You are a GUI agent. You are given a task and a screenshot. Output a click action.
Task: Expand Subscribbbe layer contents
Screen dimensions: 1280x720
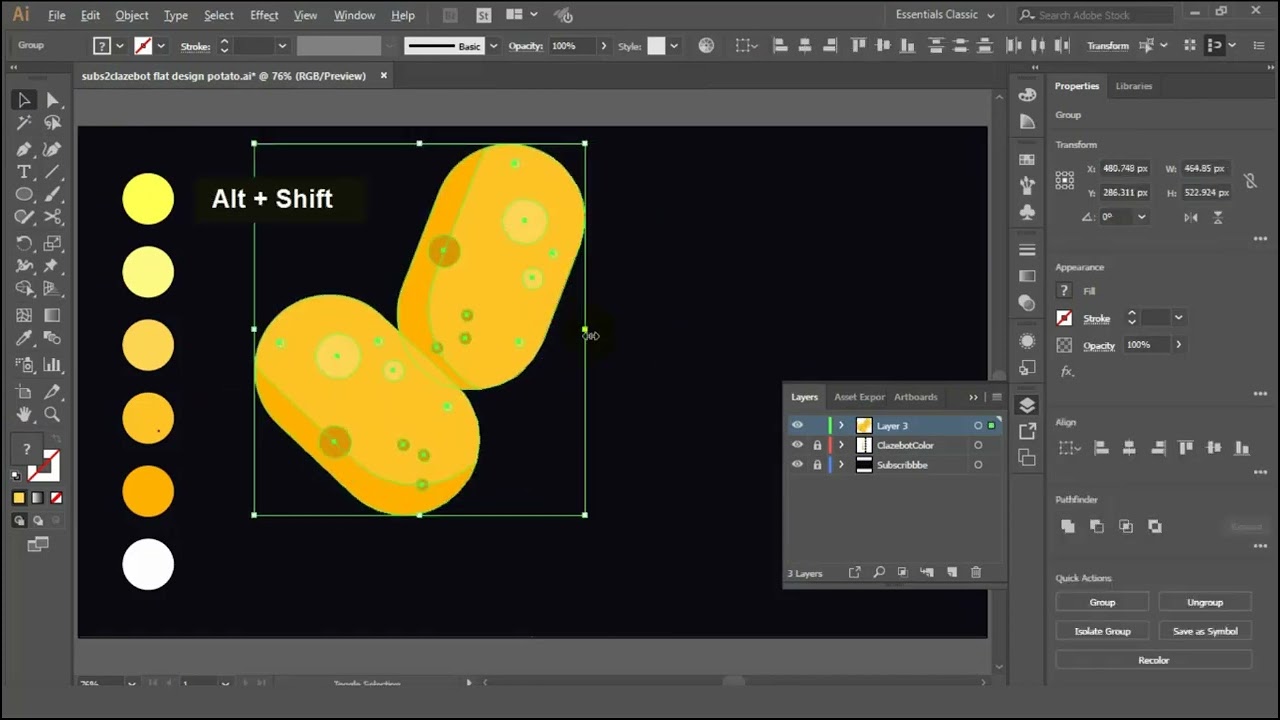841,464
